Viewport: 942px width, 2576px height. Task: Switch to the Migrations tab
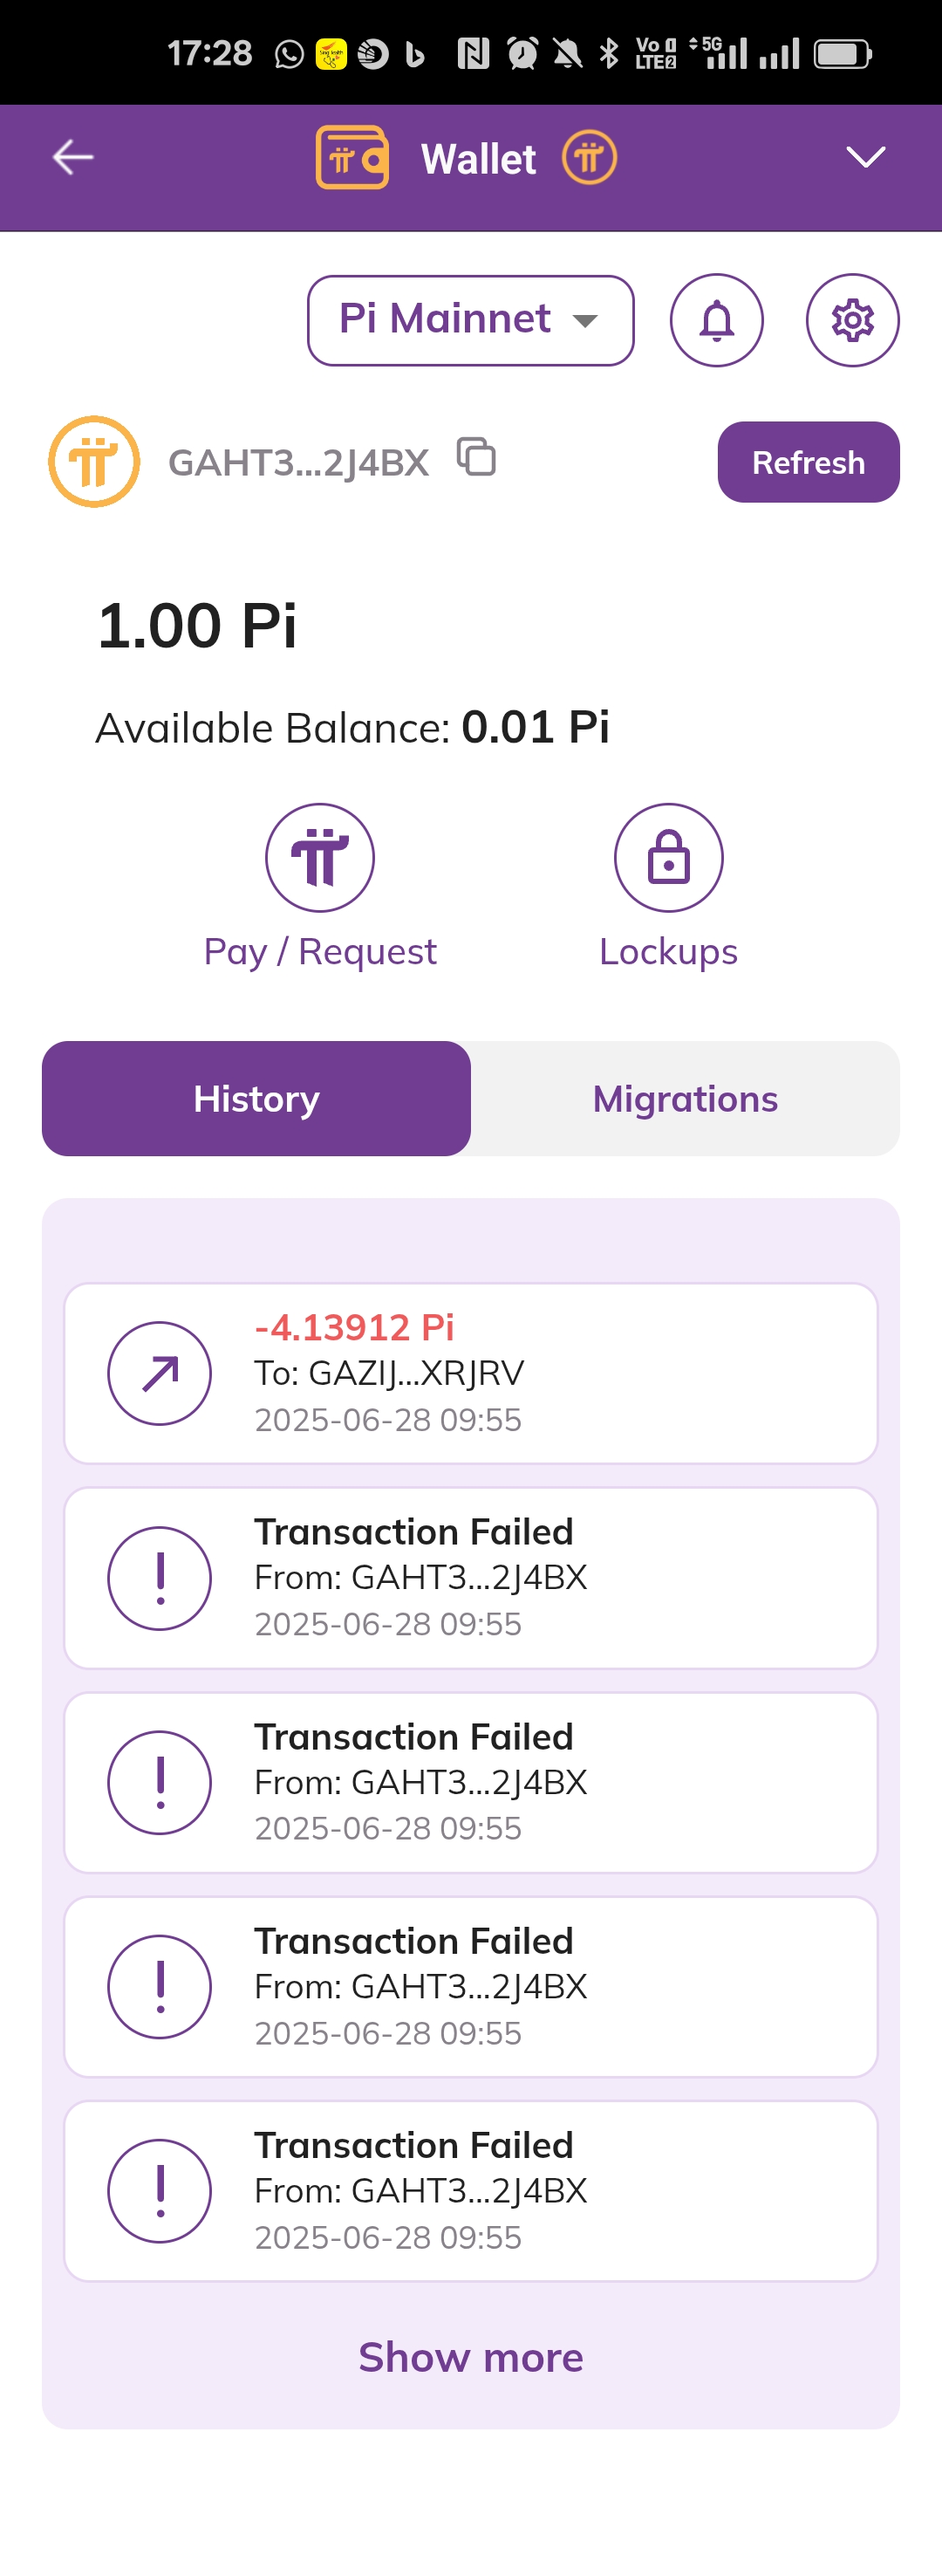685,1098
